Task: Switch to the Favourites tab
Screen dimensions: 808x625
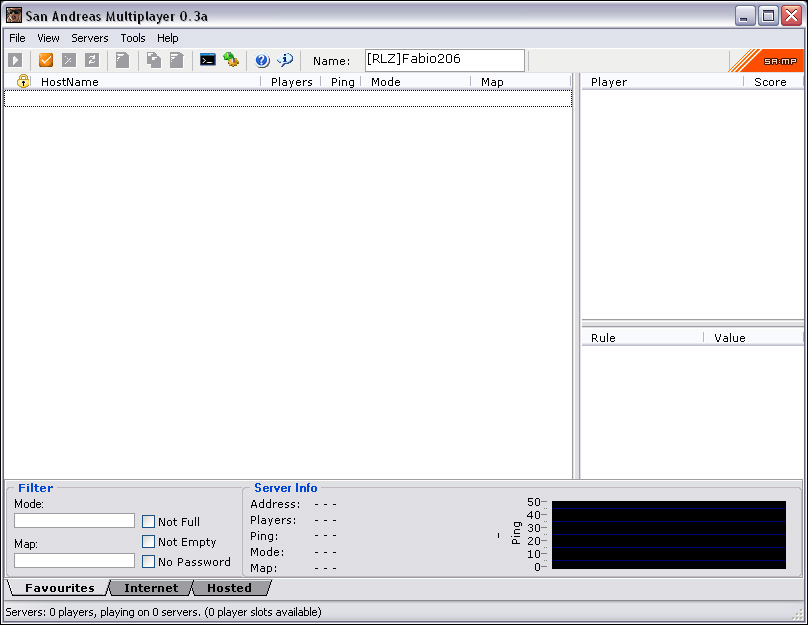Action: pos(59,588)
